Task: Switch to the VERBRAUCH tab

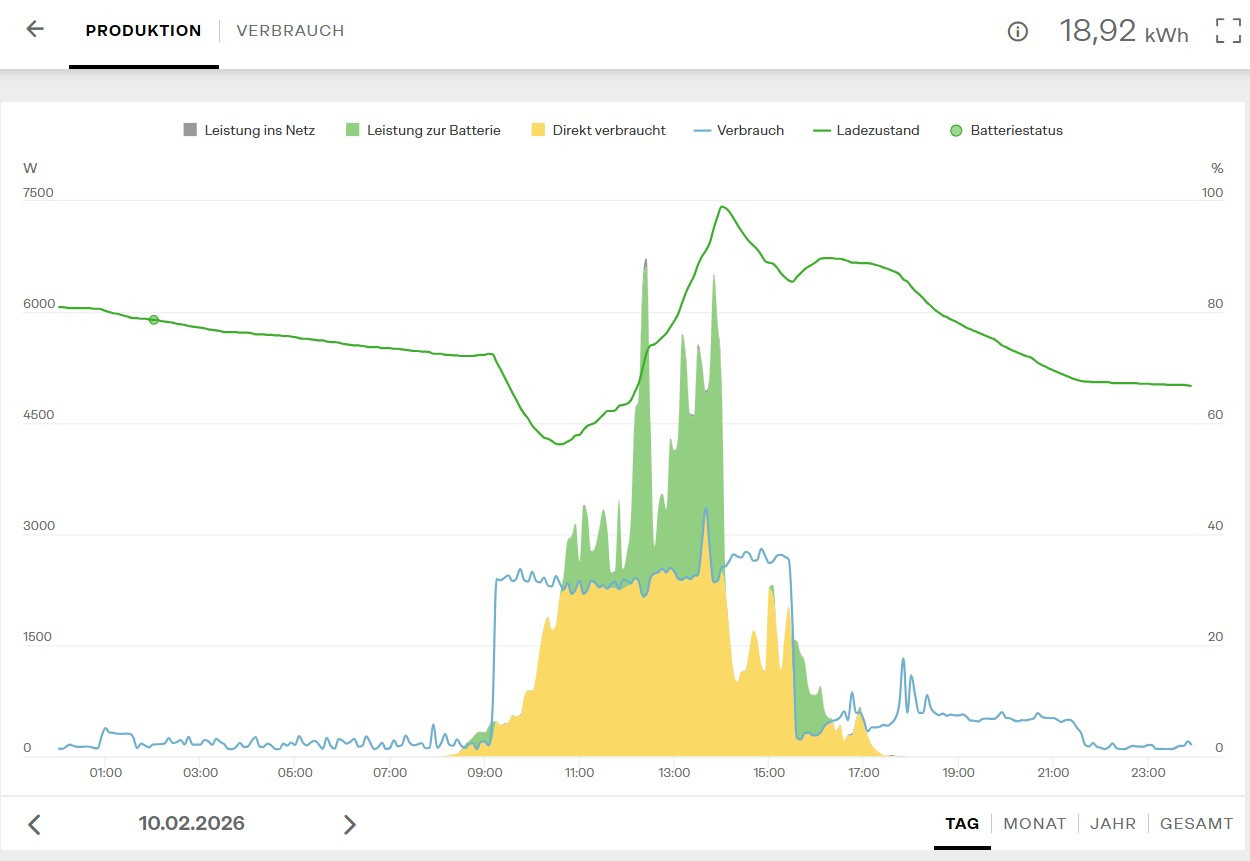Action: coord(290,31)
